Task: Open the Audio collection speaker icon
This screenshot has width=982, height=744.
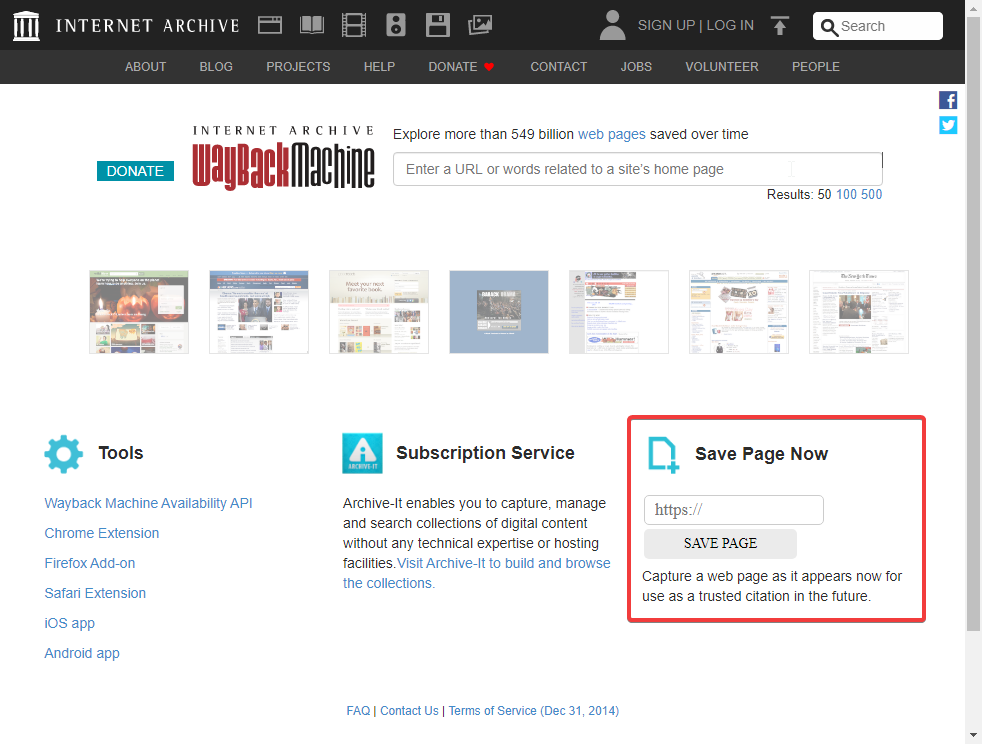Action: click(395, 24)
